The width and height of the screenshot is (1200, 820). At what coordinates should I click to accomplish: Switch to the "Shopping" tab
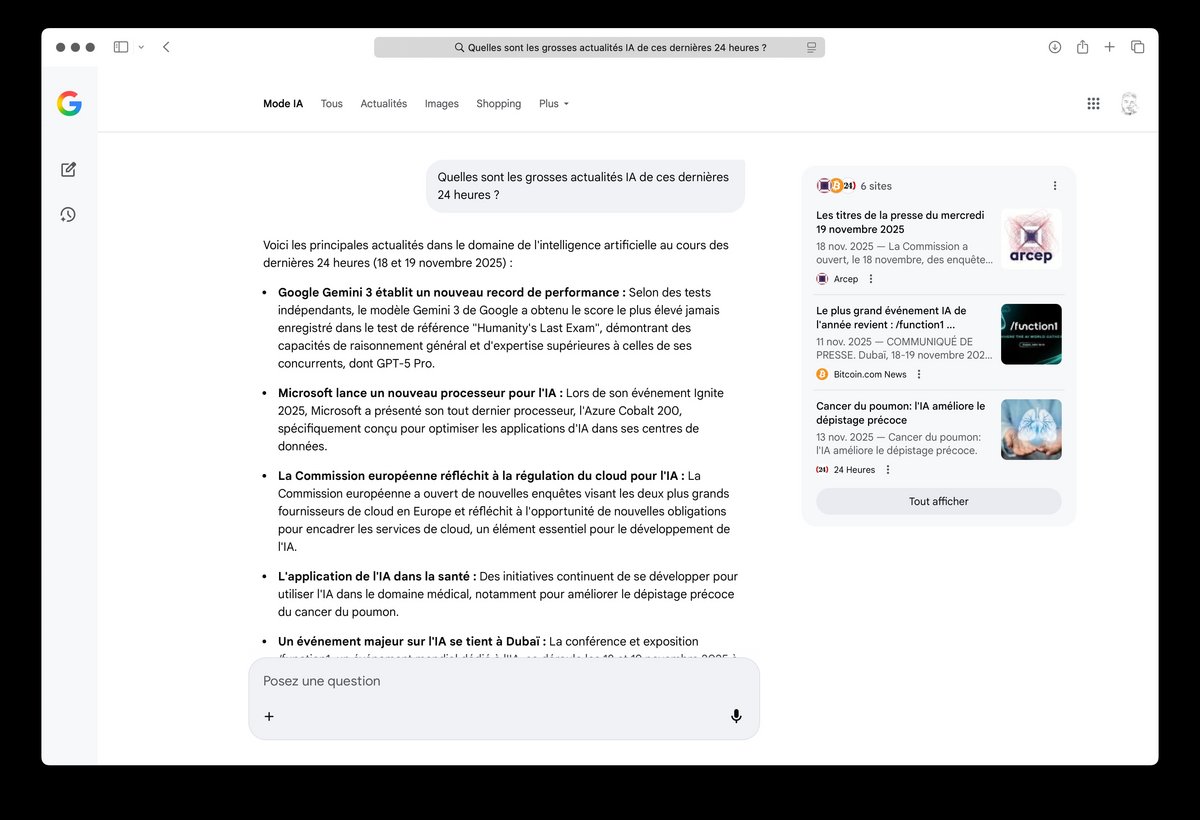pyautogui.click(x=498, y=103)
